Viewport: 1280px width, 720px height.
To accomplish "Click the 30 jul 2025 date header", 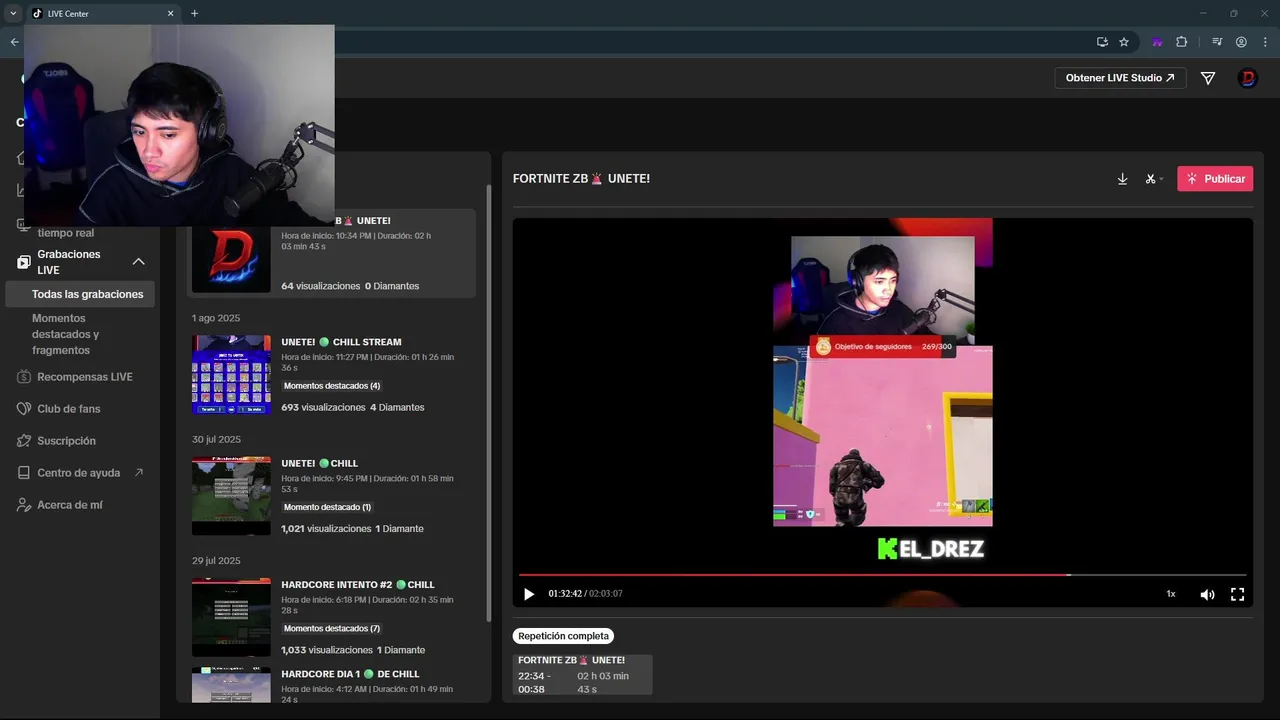I will 216,439.
